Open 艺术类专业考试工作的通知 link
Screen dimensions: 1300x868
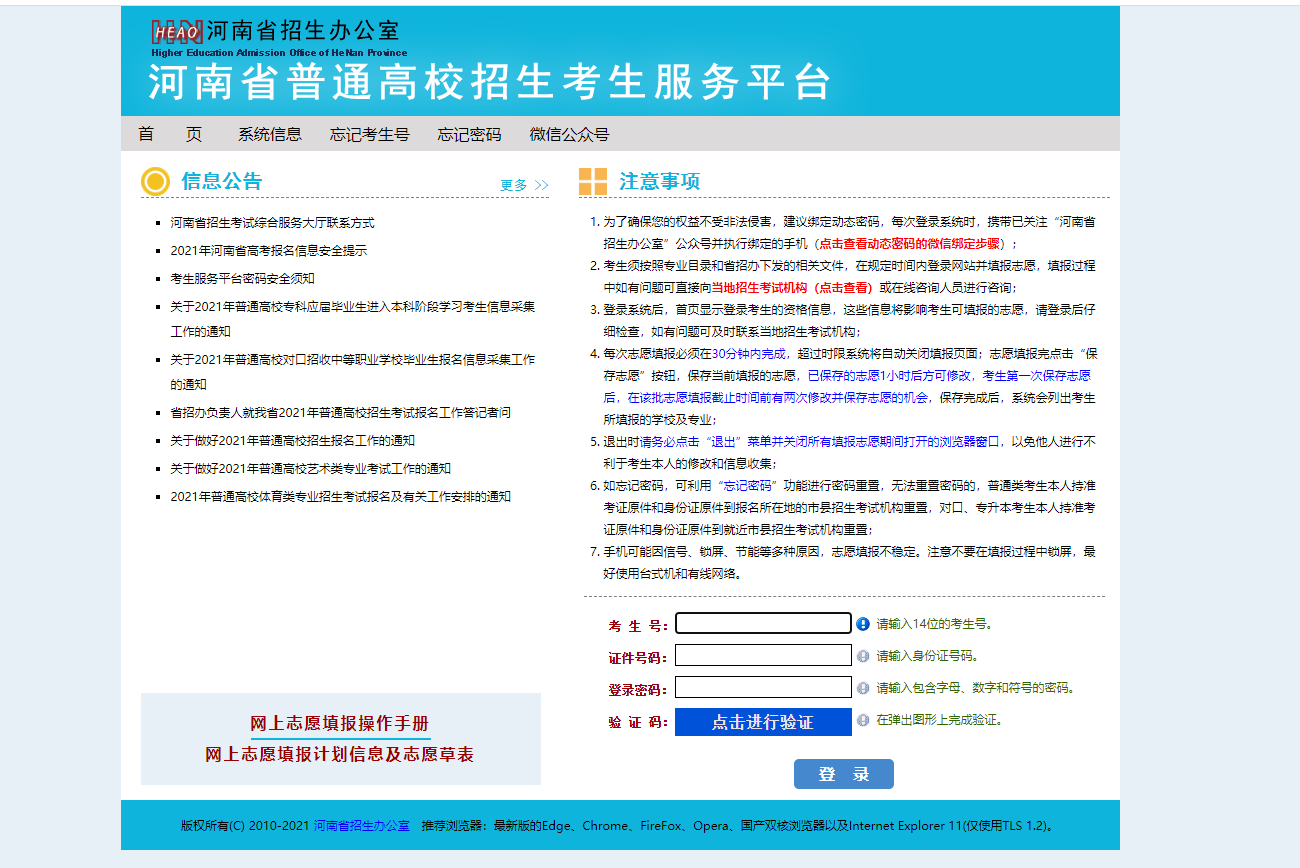click(x=310, y=469)
